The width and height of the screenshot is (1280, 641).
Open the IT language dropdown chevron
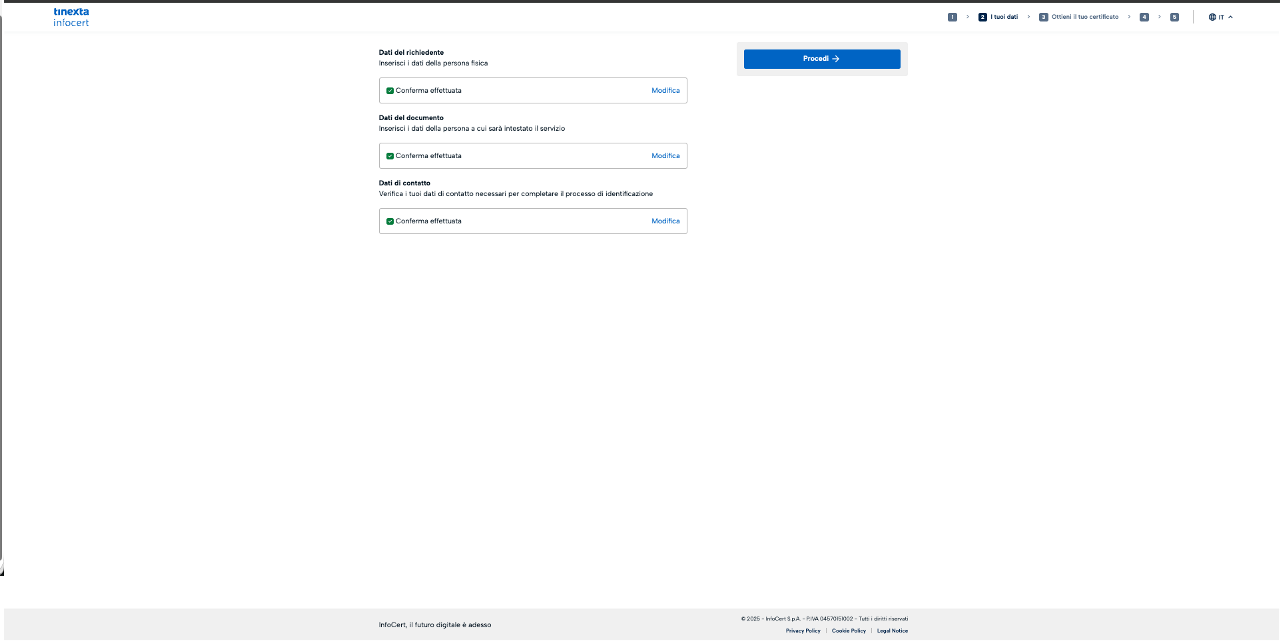[1230, 17]
